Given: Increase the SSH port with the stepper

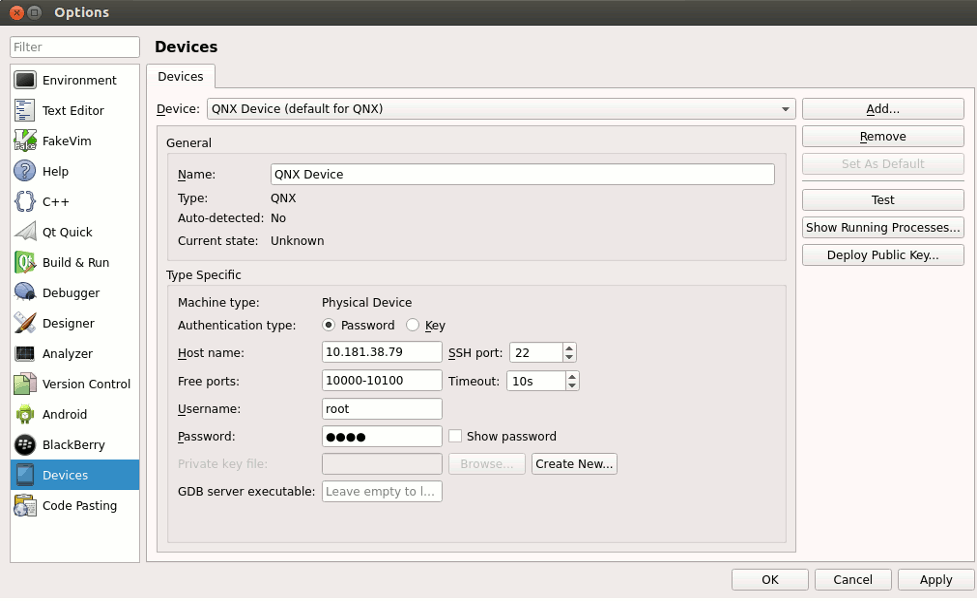Looking at the screenshot, I should (567, 347).
